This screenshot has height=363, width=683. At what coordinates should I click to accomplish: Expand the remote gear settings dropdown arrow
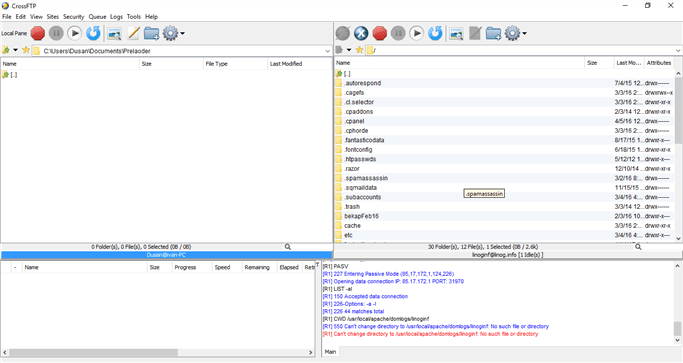524,33
